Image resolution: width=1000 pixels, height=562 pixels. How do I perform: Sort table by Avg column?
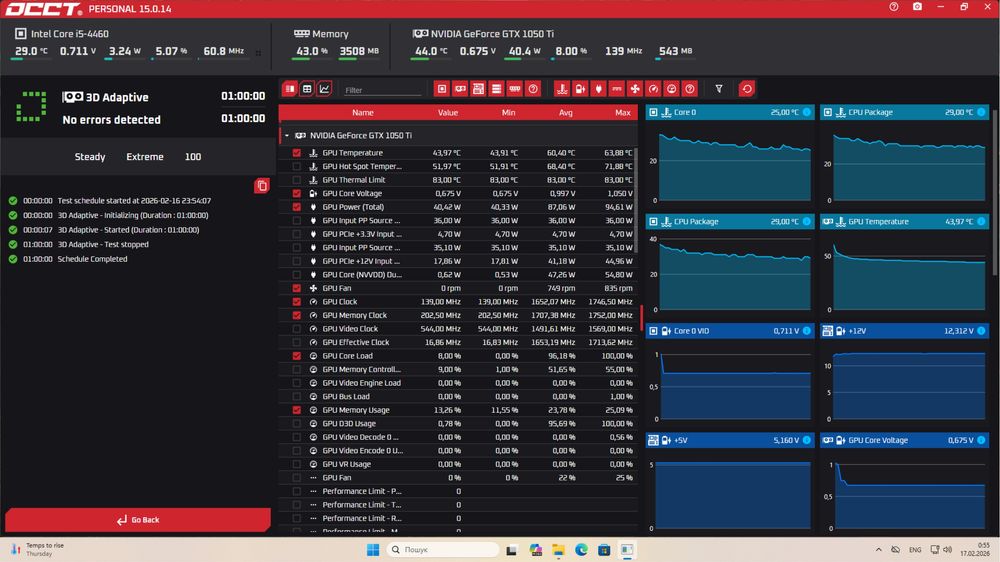coord(565,112)
